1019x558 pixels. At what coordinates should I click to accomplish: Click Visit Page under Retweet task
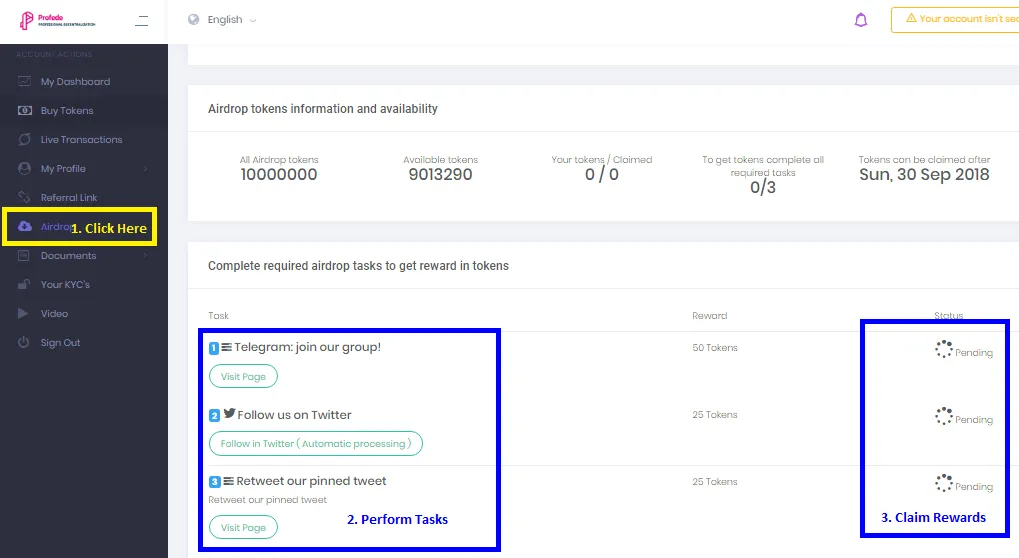[243, 527]
